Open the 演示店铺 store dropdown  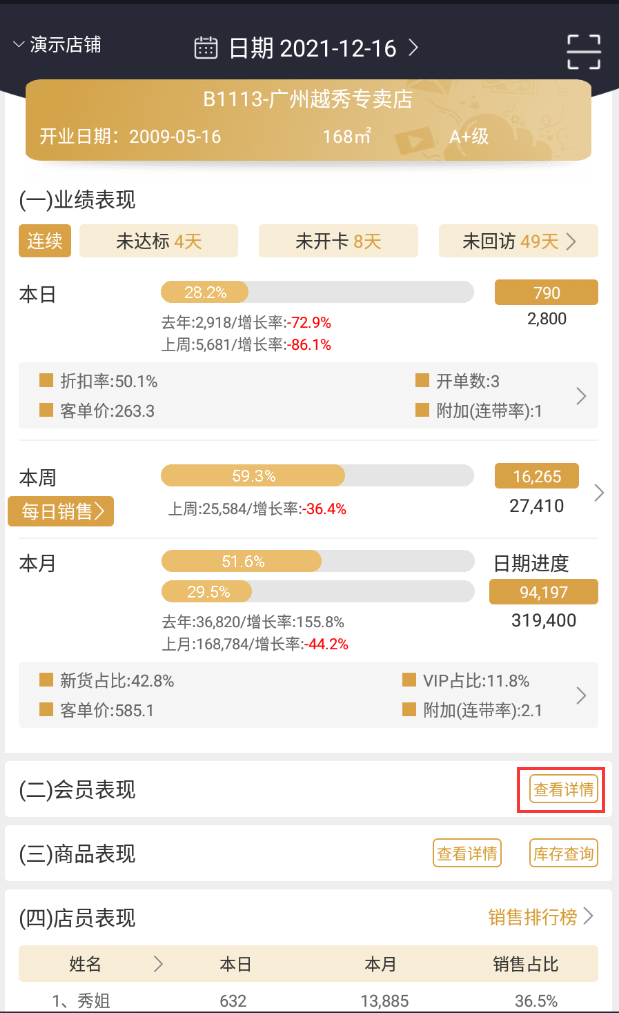click(58, 45)
